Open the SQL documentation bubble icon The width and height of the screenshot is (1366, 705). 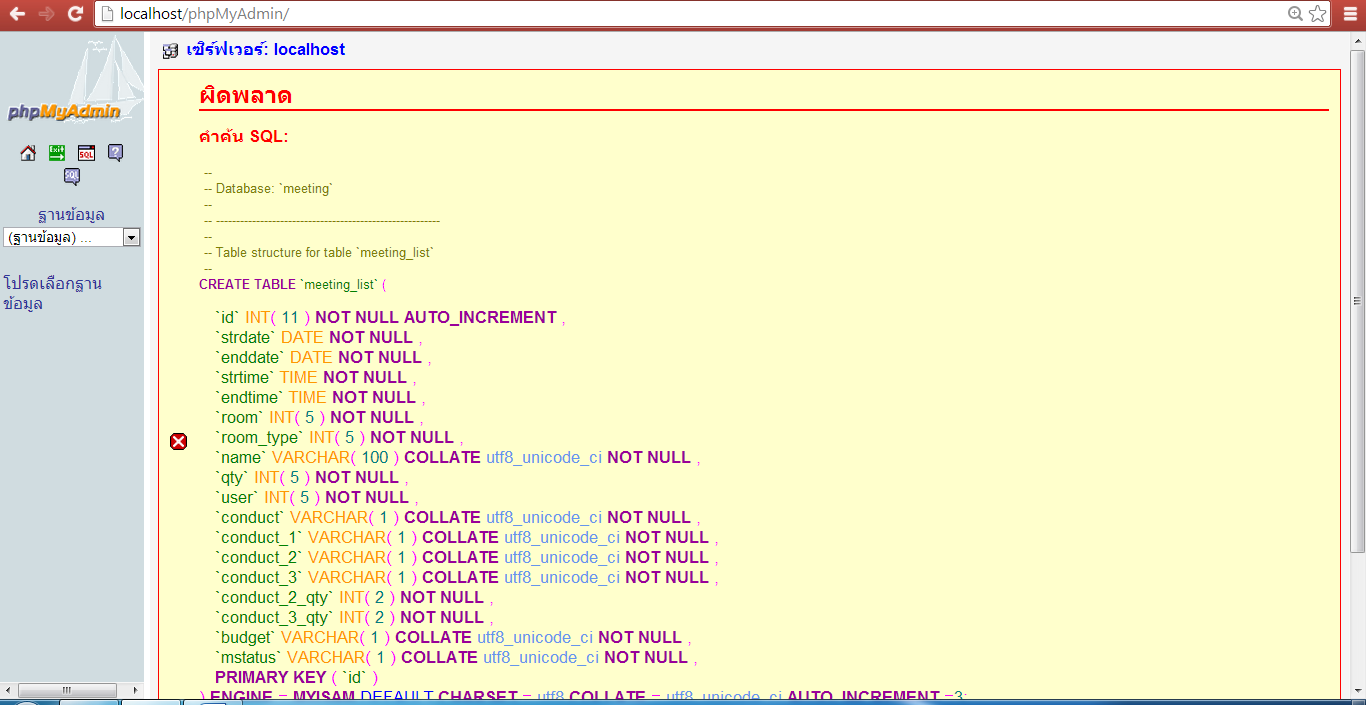pyautogui.click(x=72, y=177)
